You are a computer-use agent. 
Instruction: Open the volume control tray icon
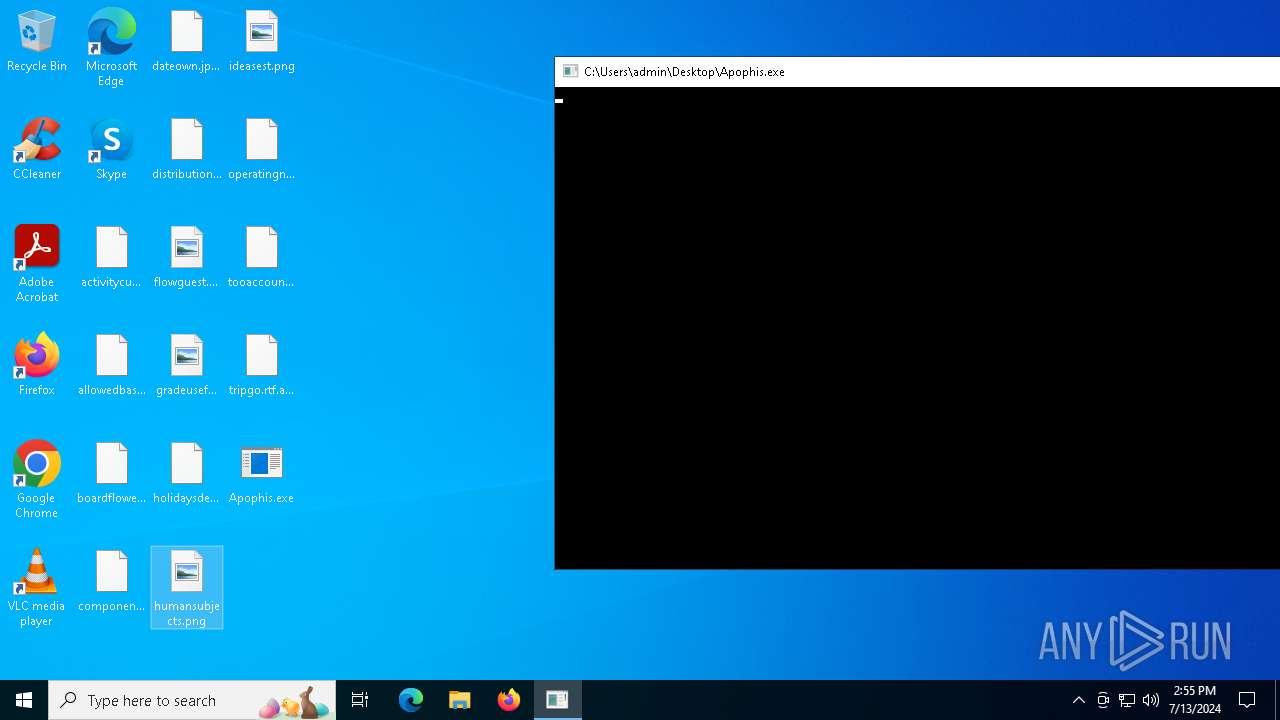tap(1151, 700)
